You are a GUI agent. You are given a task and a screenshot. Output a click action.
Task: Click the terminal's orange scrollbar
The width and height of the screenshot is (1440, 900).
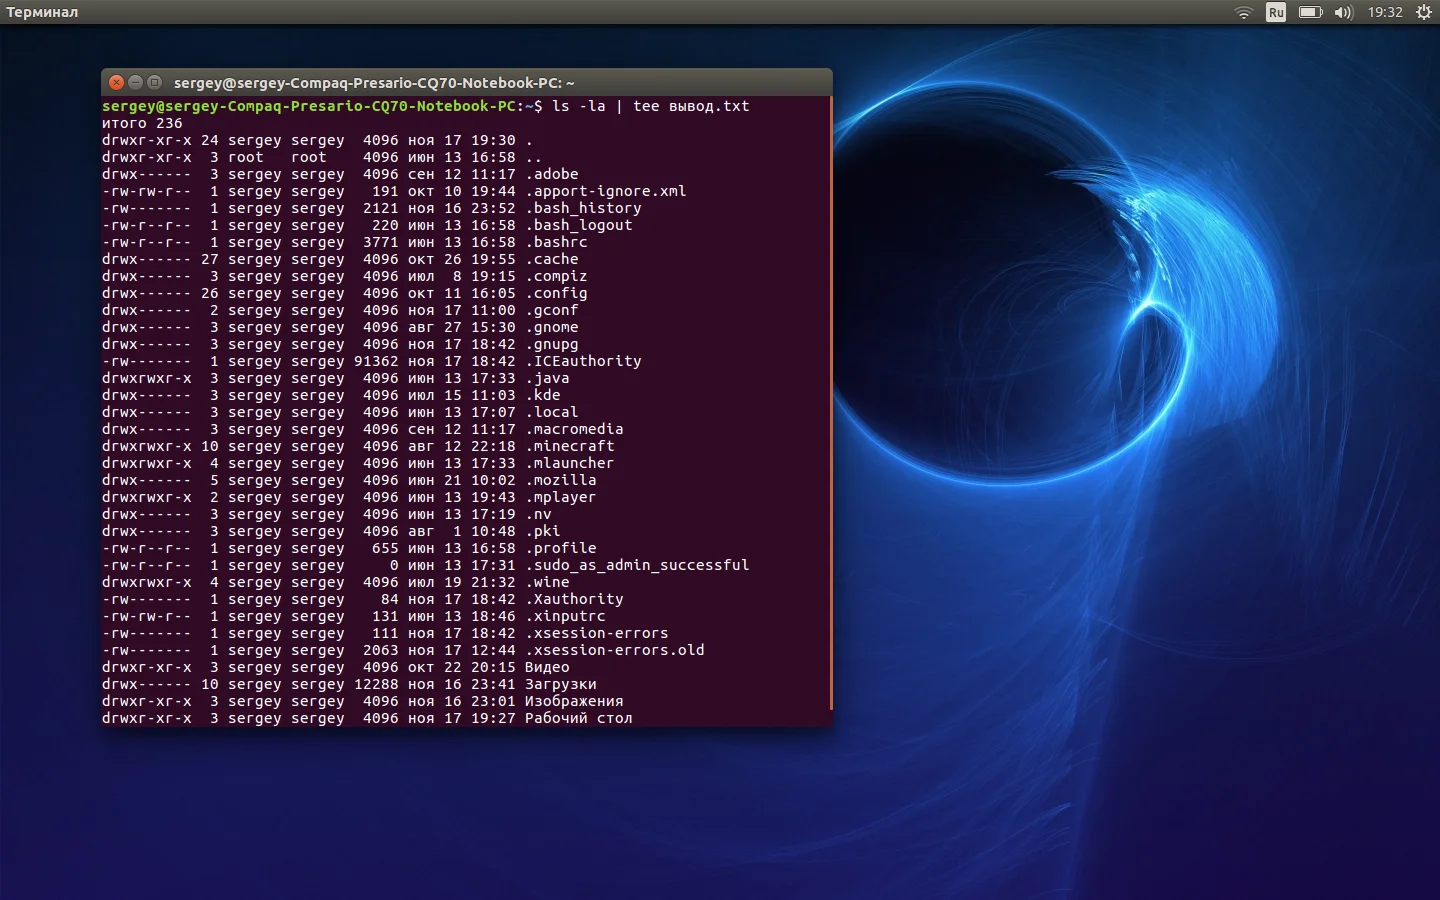point(830,400)
